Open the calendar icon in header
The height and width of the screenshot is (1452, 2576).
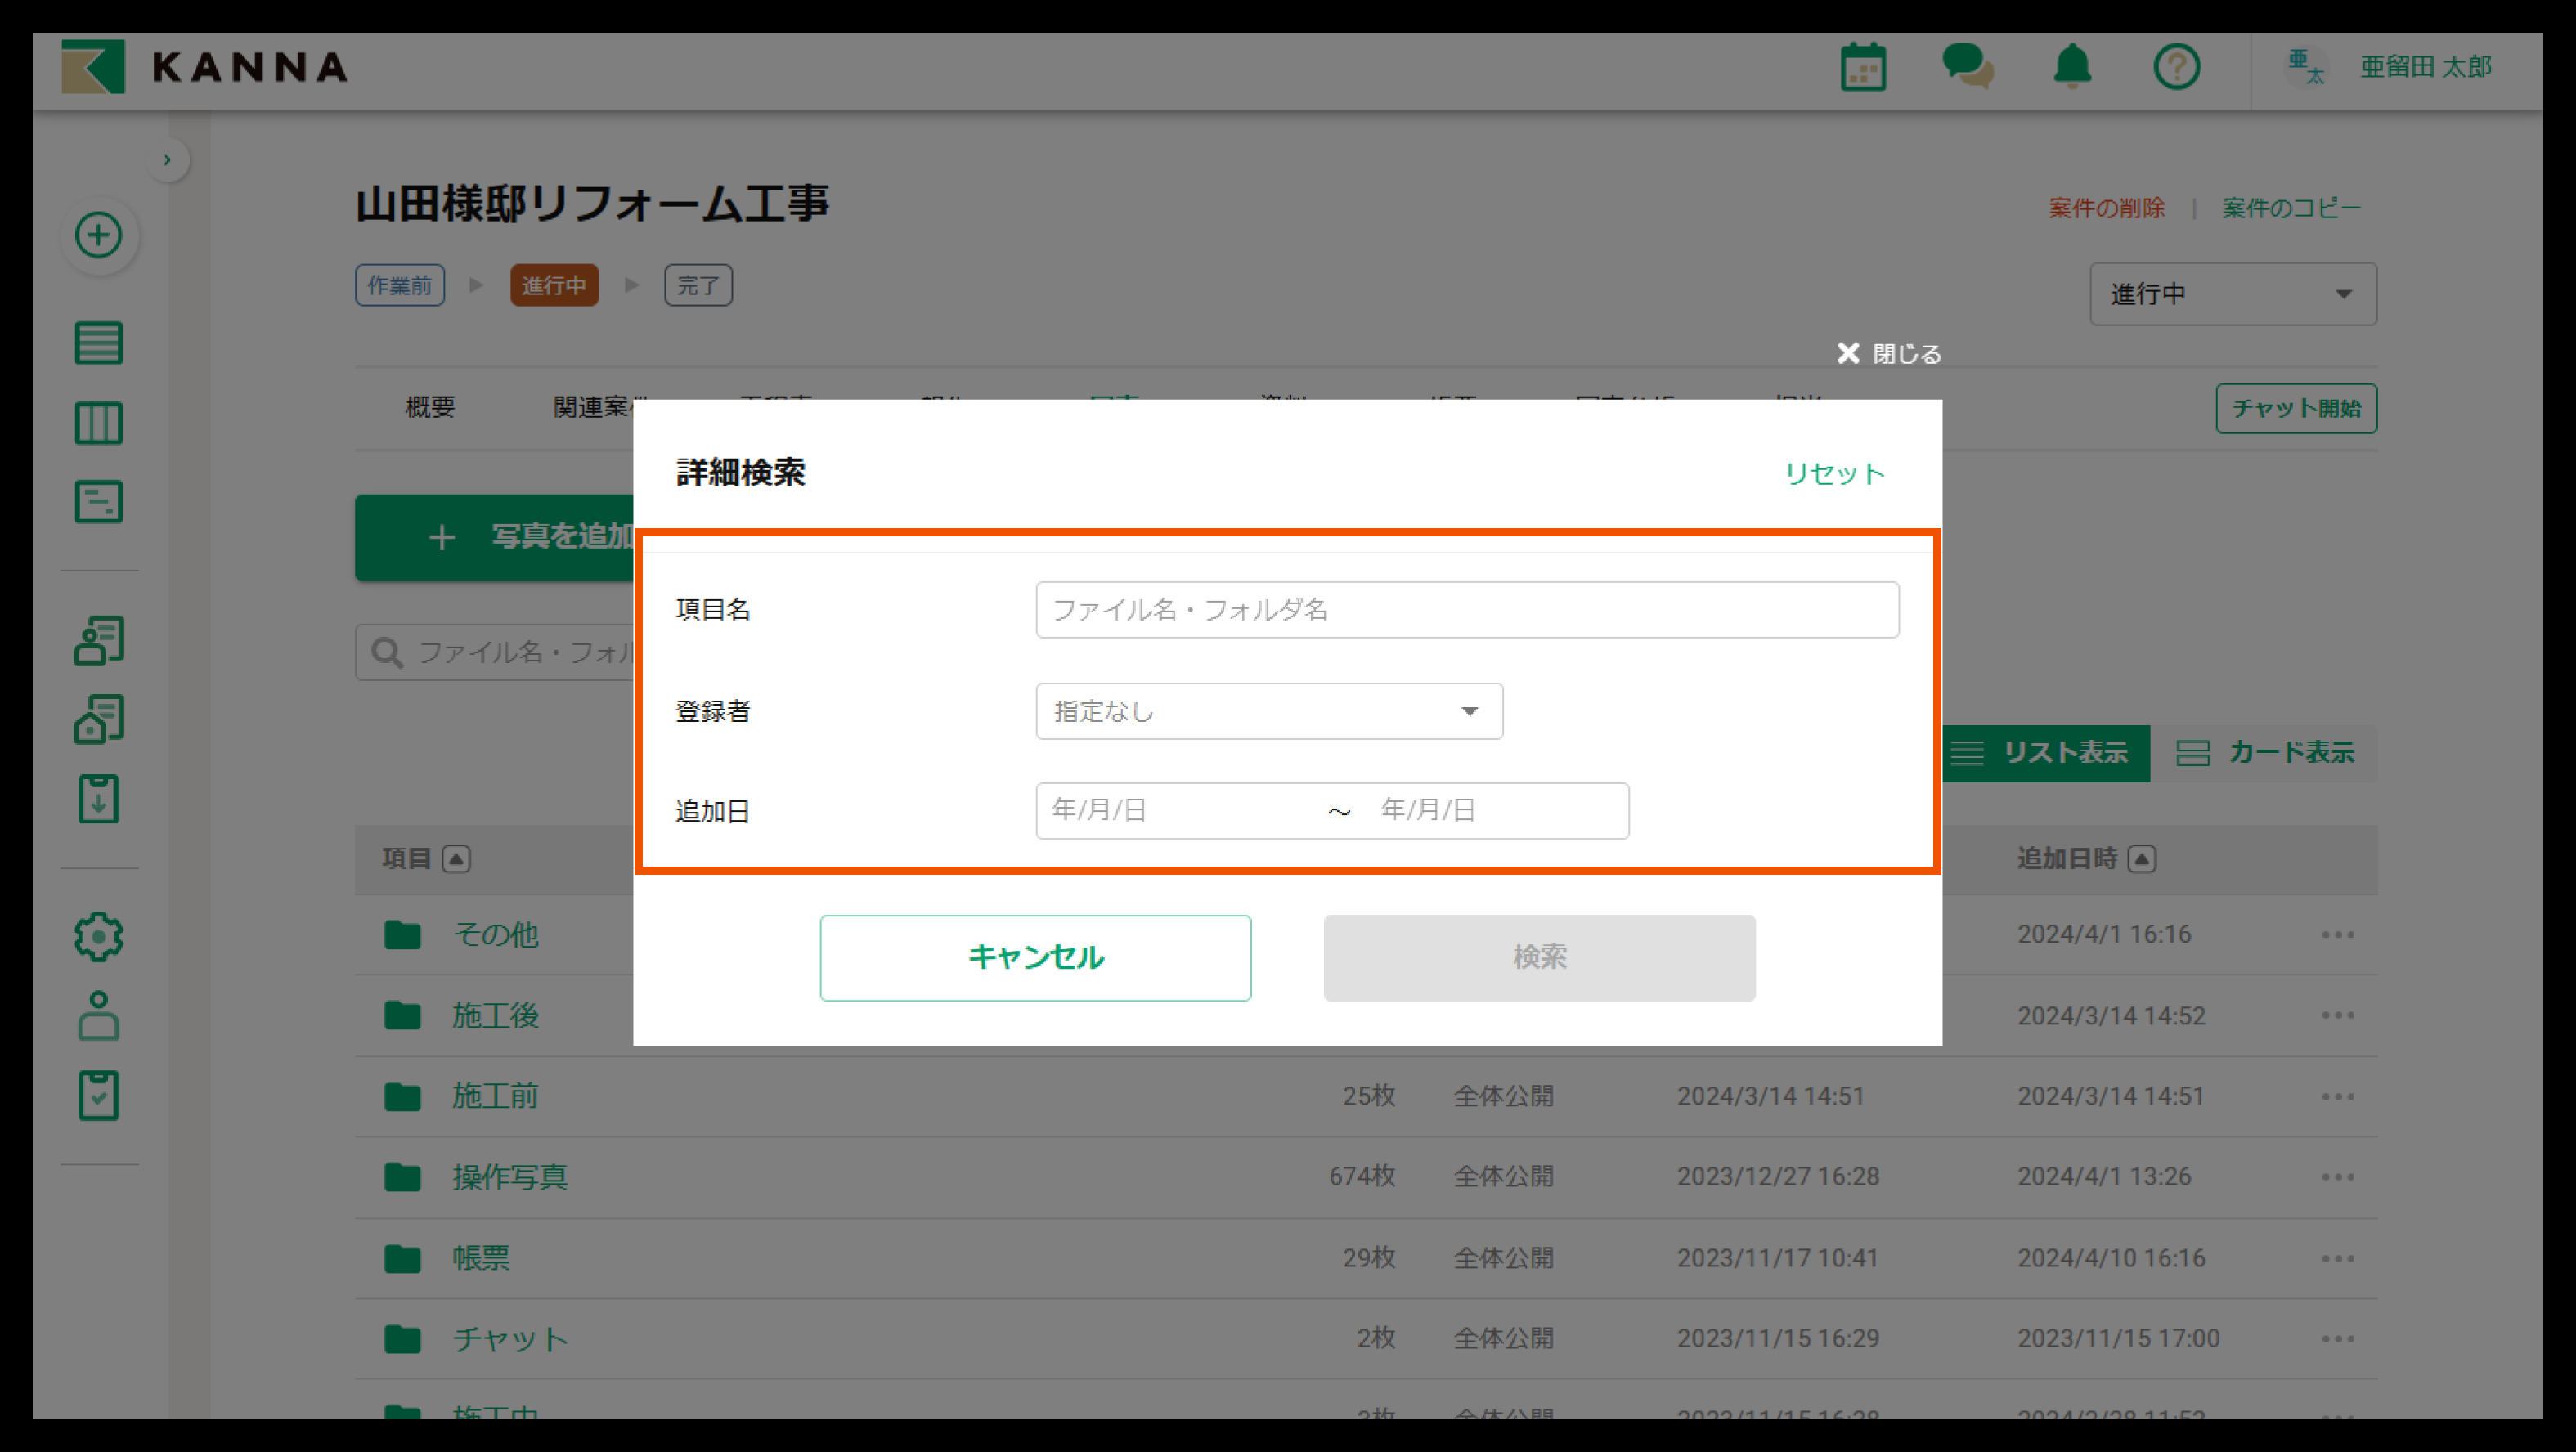point(1863,68)
